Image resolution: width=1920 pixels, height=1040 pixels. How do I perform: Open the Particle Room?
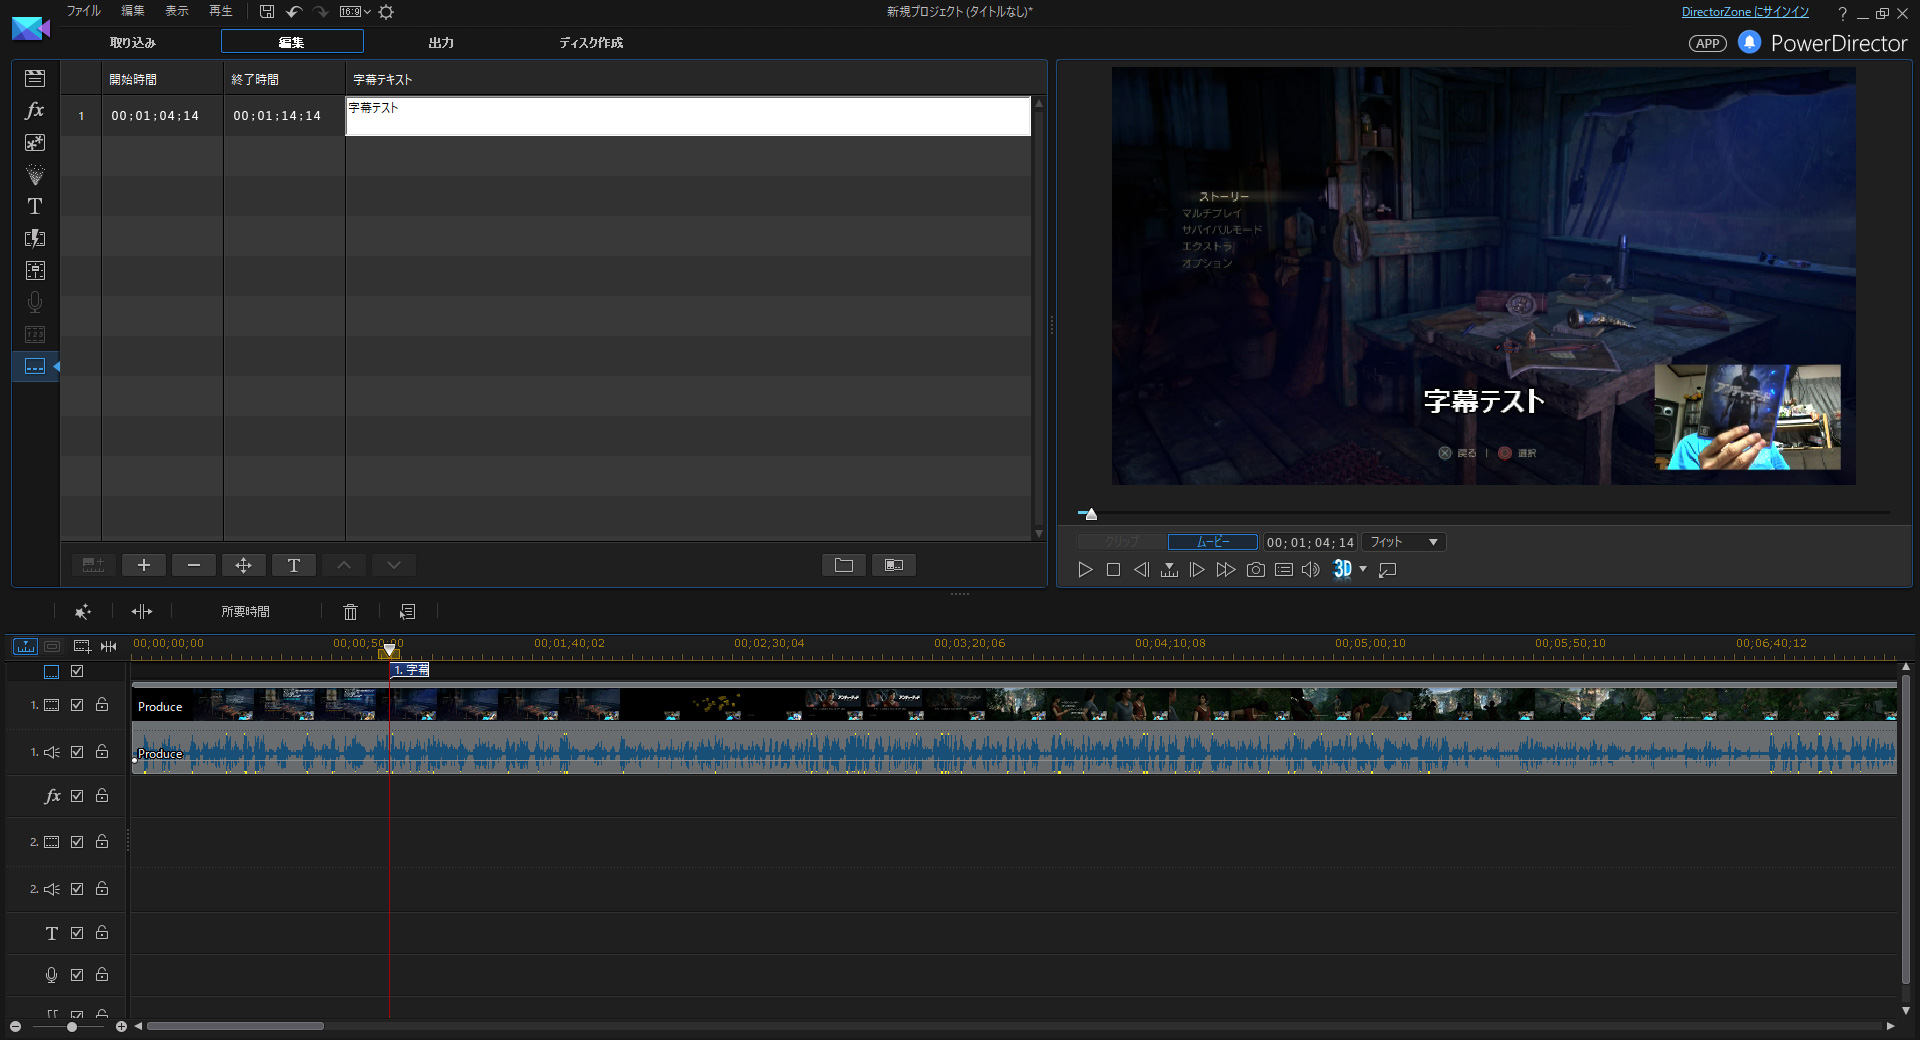pyautogui.click(x=35, y=174)
